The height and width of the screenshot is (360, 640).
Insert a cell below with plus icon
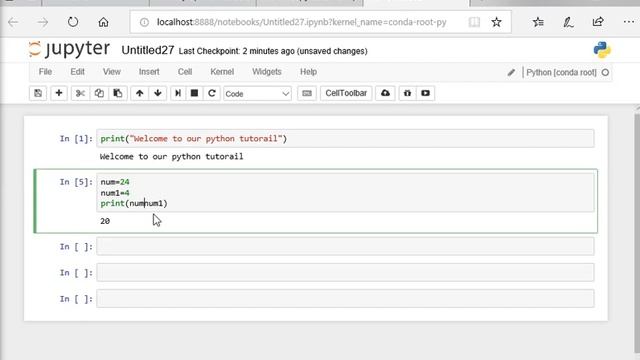pyautogui.click(x=59, y=93)
